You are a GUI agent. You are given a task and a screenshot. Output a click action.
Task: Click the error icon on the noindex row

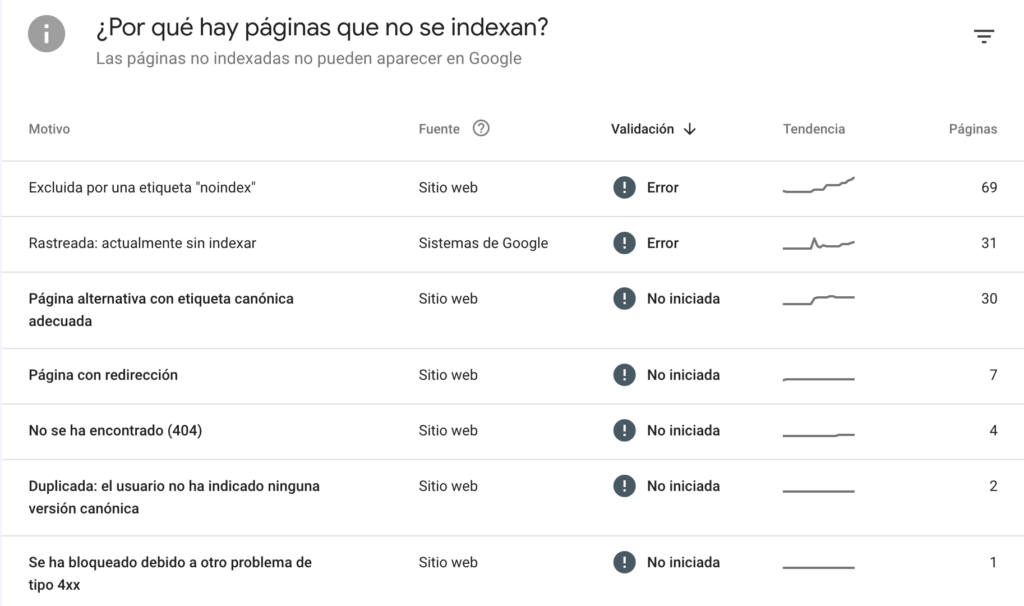click(x=625, y=187)
